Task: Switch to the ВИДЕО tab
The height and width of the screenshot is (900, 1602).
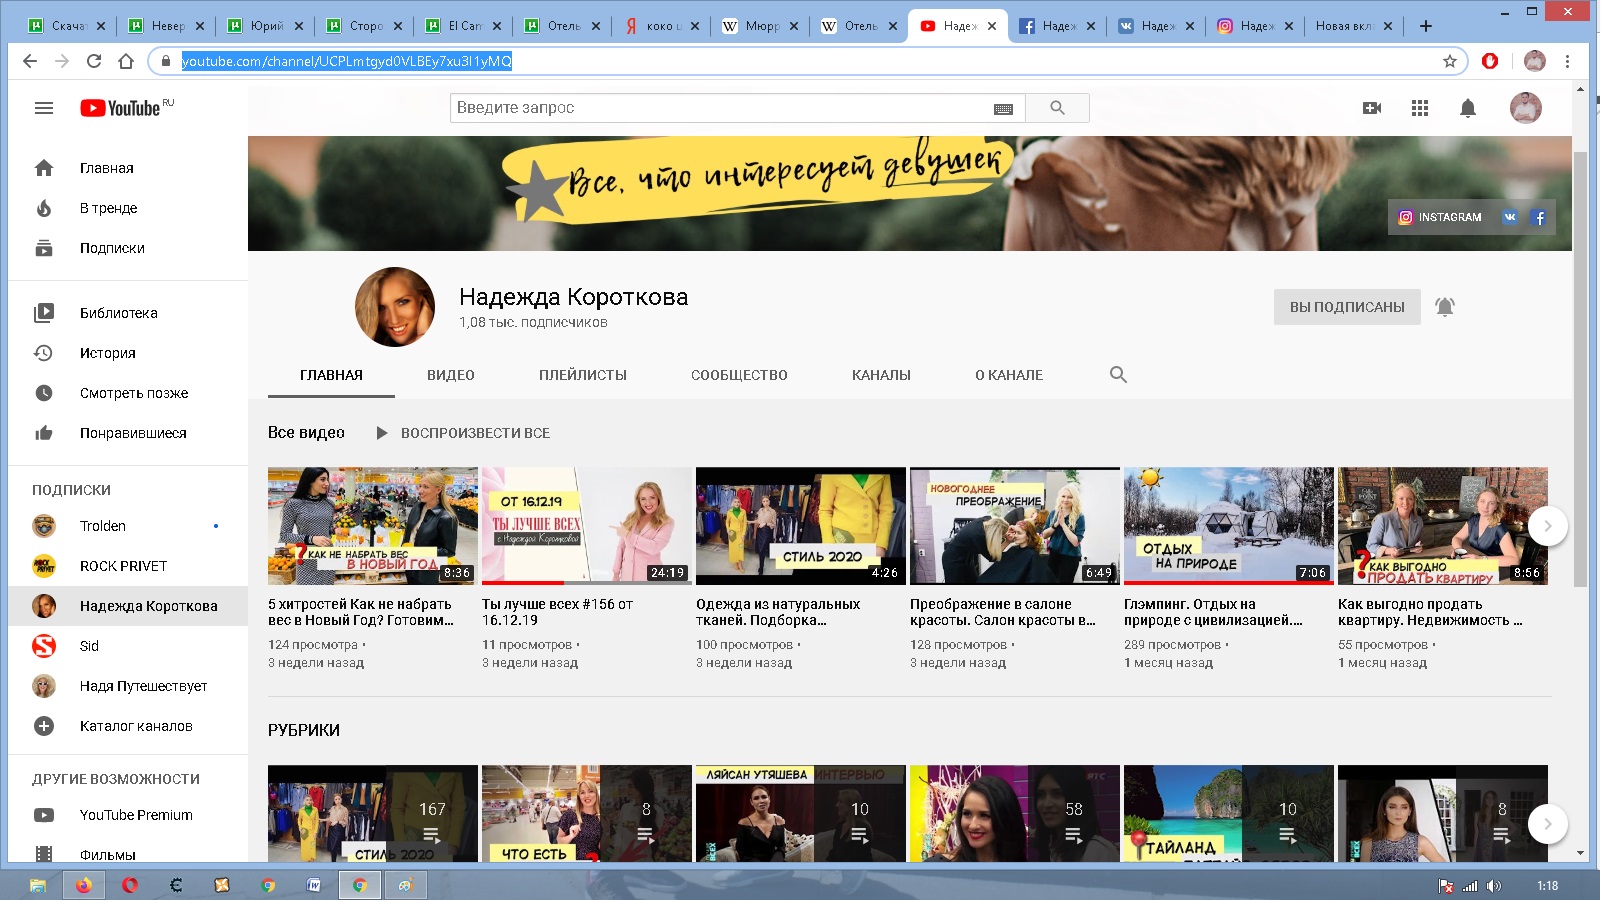Action: coord(451,375)
